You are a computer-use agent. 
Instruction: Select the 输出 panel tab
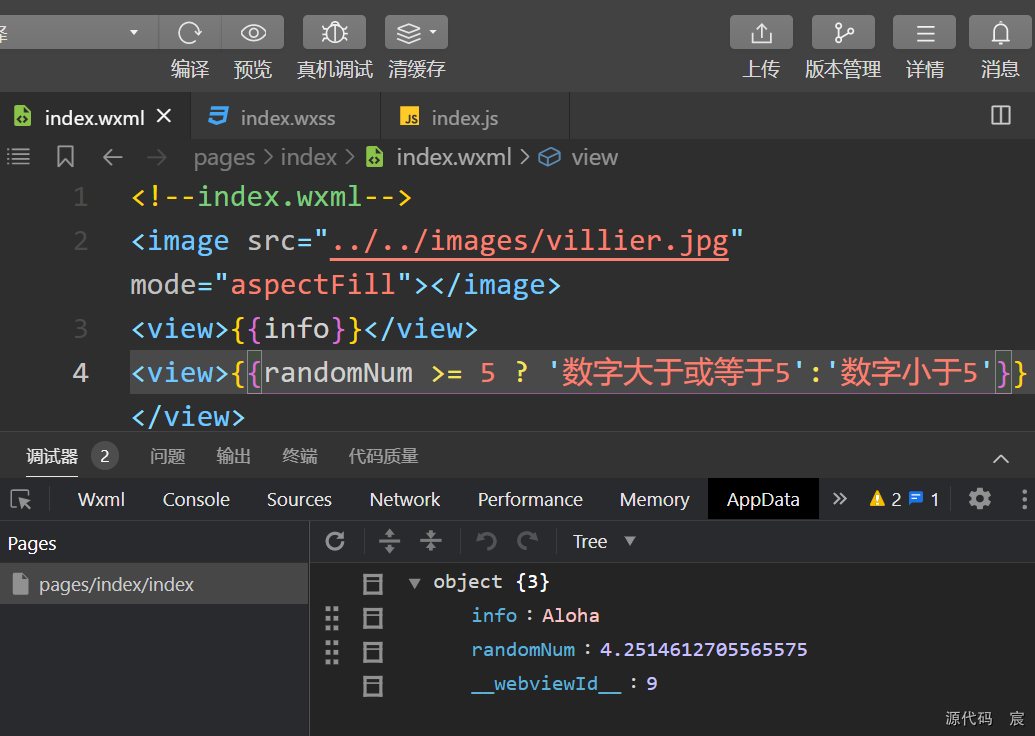234,456
